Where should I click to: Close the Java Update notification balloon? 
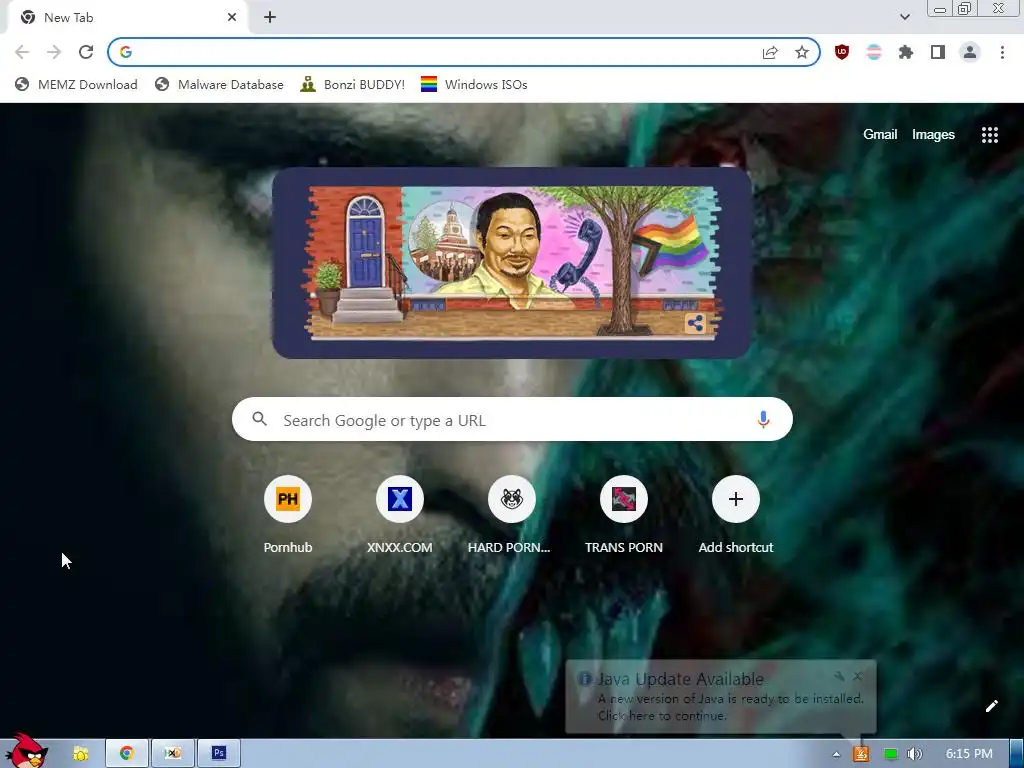tap(857, 676)
